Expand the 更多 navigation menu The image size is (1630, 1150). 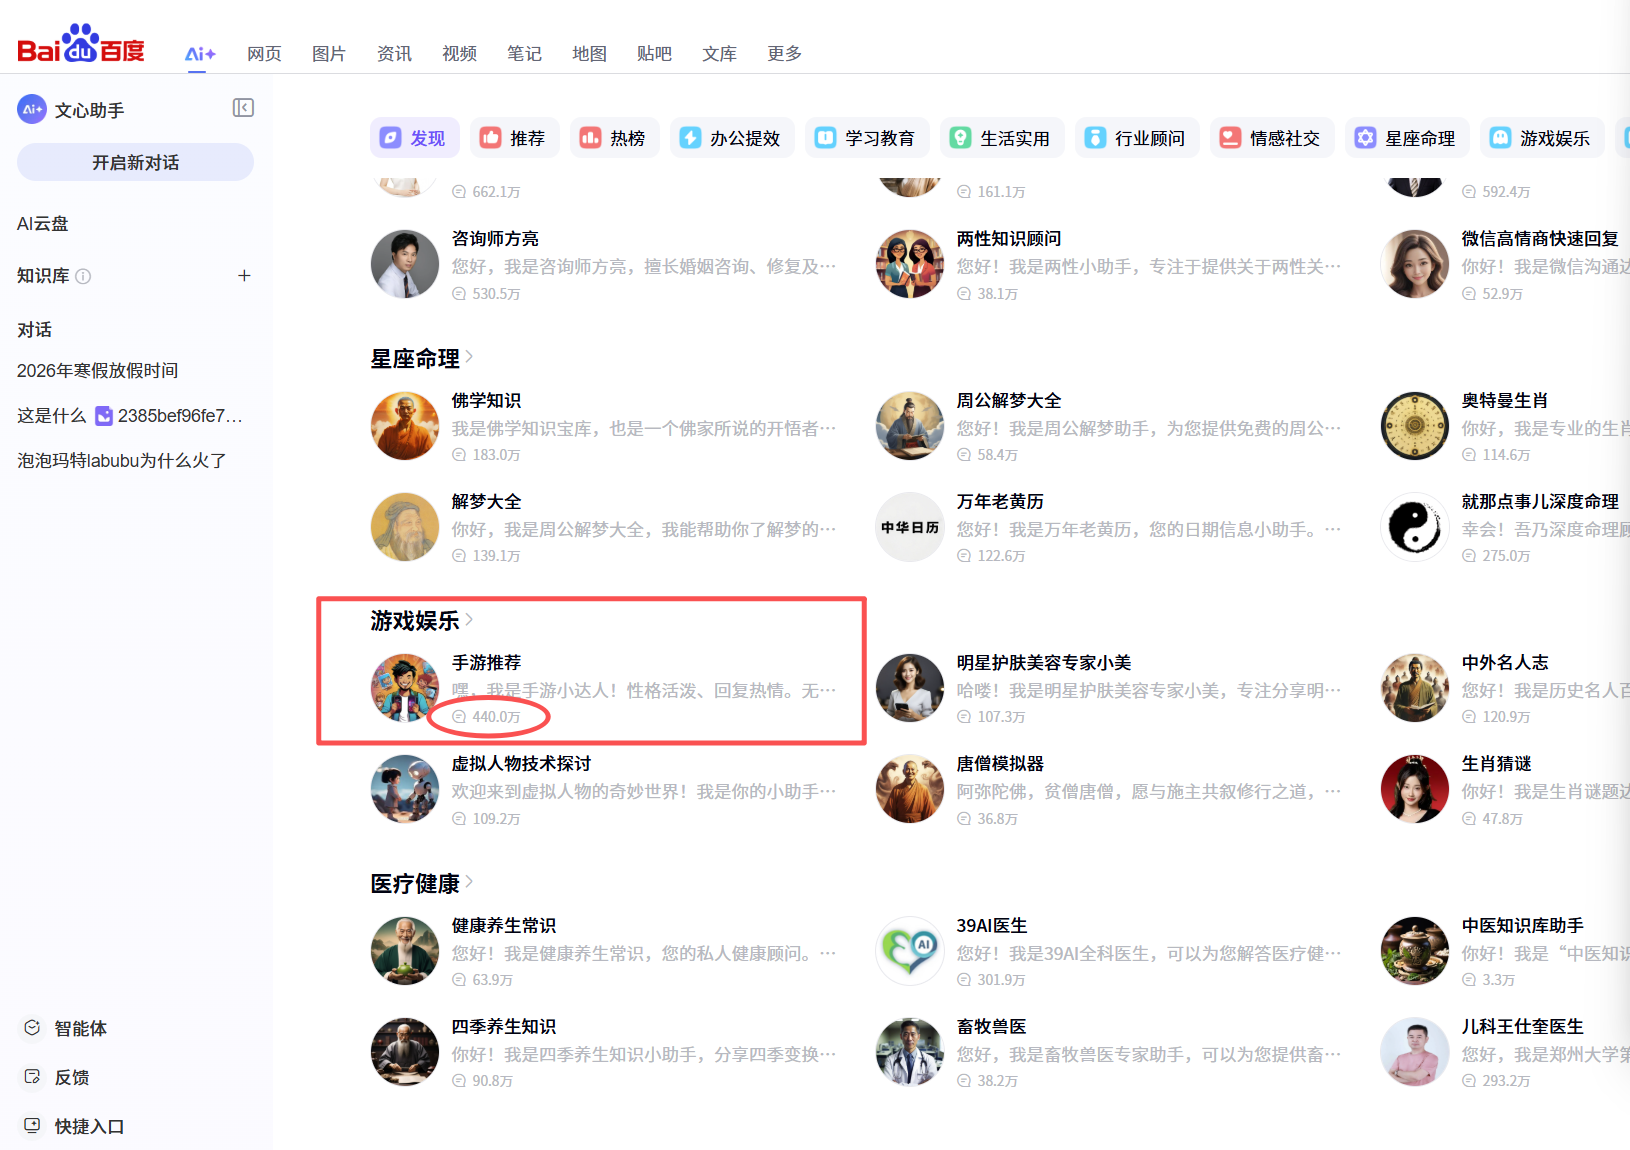(784, 54)
